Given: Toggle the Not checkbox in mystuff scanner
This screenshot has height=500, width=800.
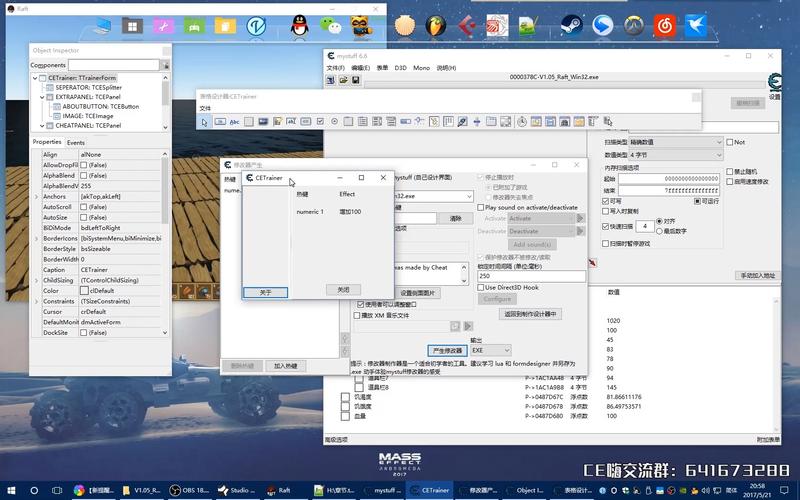Looking at the screenshot, I should point(730,142).
